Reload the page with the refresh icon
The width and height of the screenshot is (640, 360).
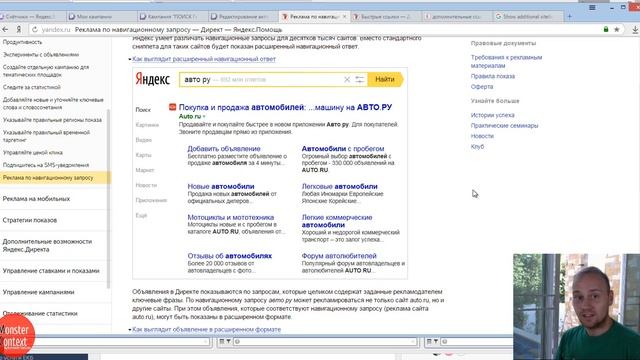pos(35,29)
